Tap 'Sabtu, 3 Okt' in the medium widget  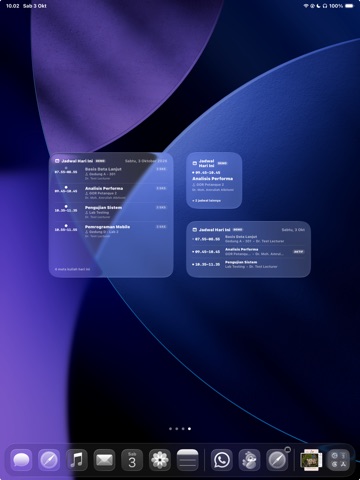[293, 230]
